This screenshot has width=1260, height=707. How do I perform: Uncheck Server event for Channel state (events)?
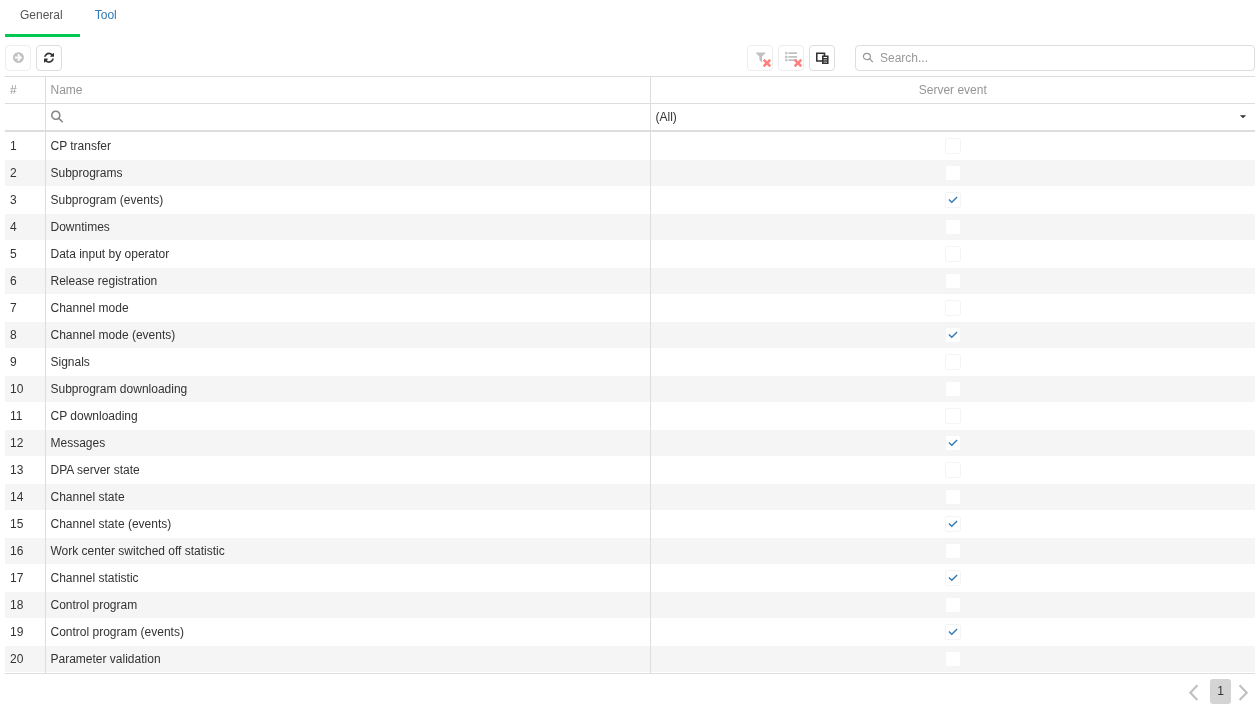[x=953, y=524]
